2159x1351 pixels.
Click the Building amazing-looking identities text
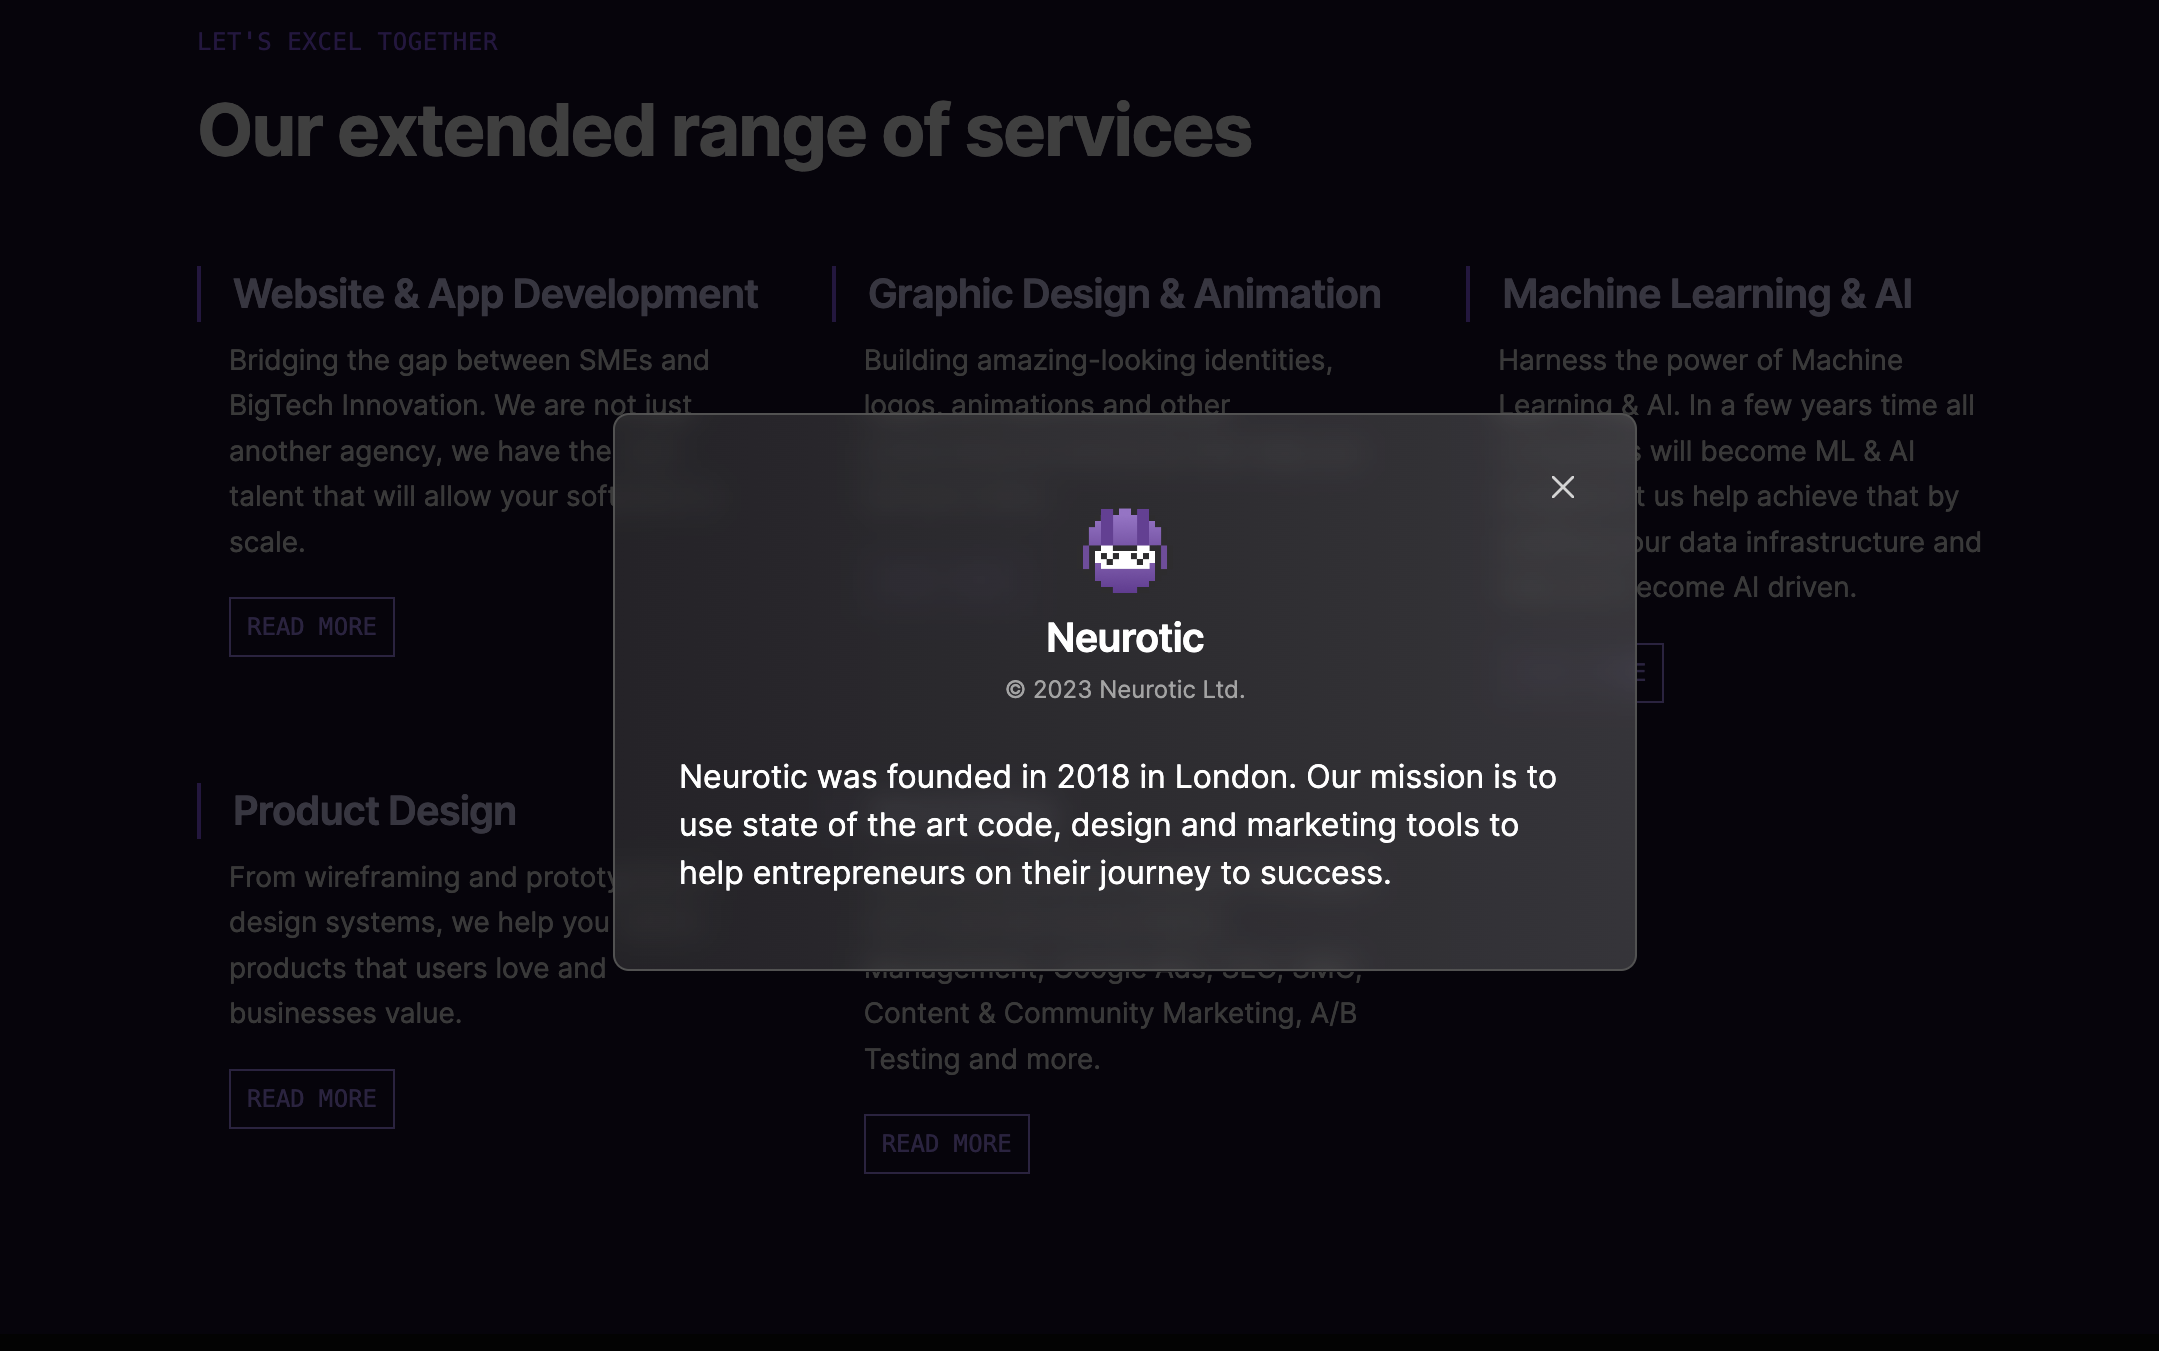[x=1097, y=360]
